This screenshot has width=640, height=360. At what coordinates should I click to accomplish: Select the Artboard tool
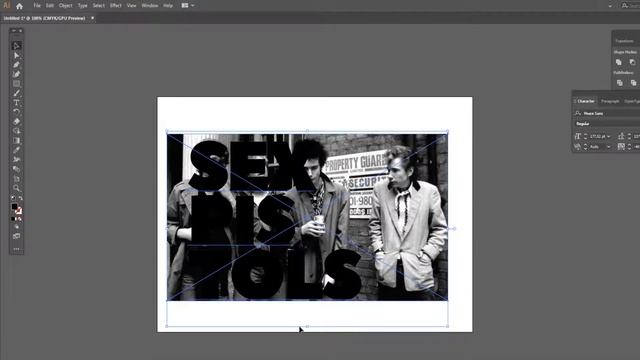[x=16, y=178]
